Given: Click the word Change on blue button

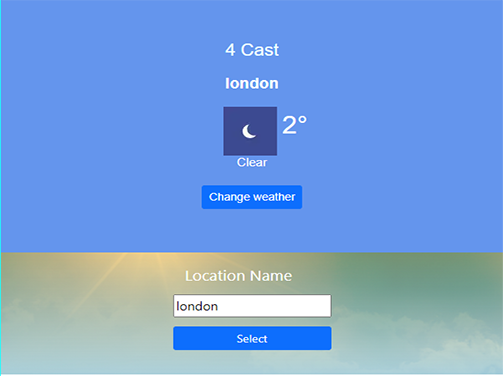Looking at the screenshot, I should 230,197.
